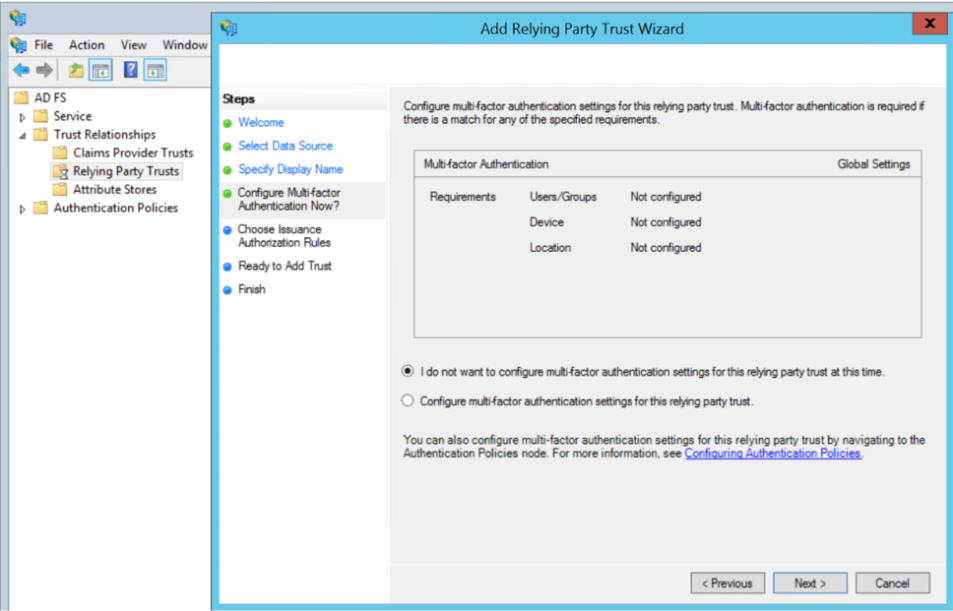The height and width of the screenshot is (611, 953).
Task: Toggle the Show/Hide Console Tree icon
Action: [x=101, y=70]
